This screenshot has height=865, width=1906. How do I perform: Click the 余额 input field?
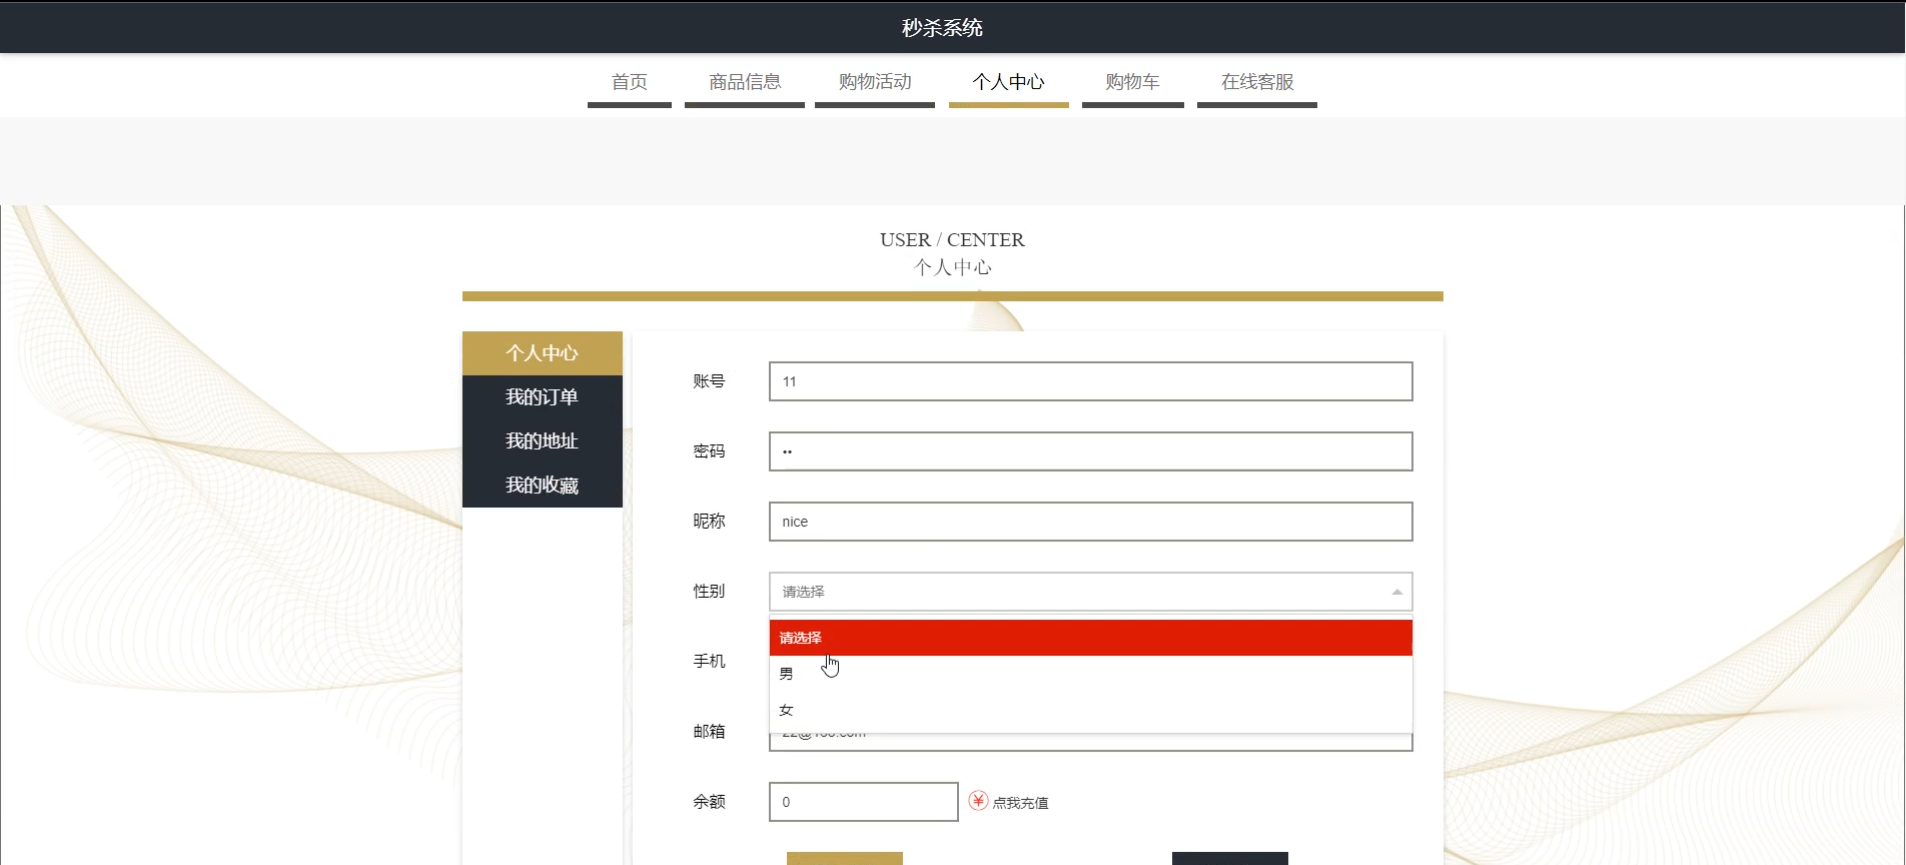863,802
